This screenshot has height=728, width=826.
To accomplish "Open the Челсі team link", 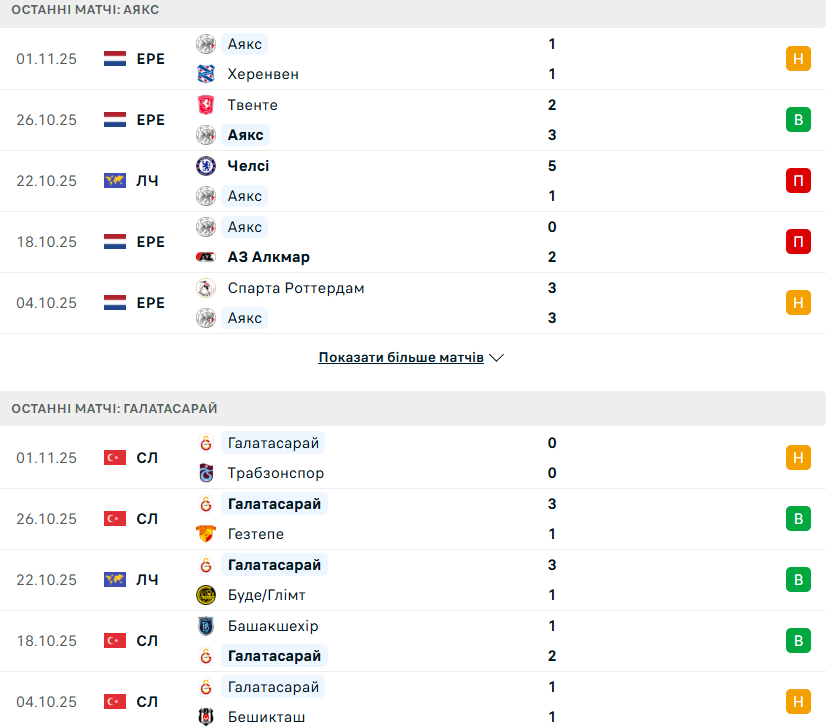I will pyautogui.click(x=248, y=166).
